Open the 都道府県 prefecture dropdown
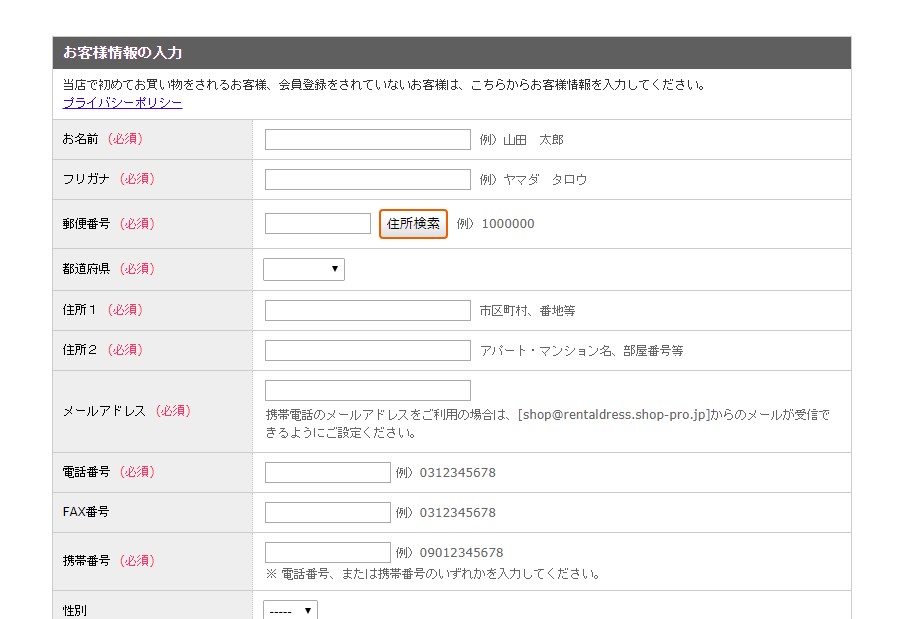 point(303,269)
